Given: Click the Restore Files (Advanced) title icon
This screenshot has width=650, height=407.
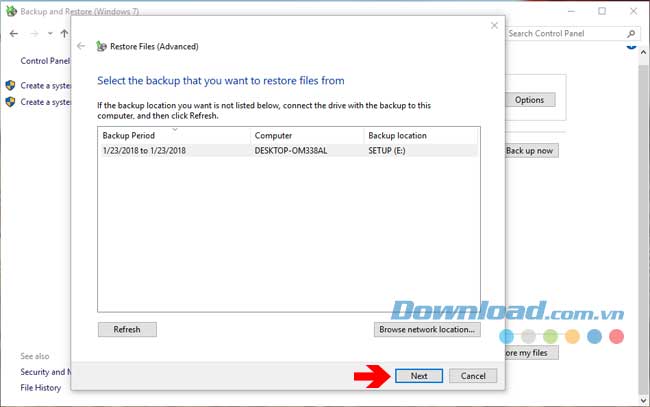Looking at the screenshot, I should [101, 46].
